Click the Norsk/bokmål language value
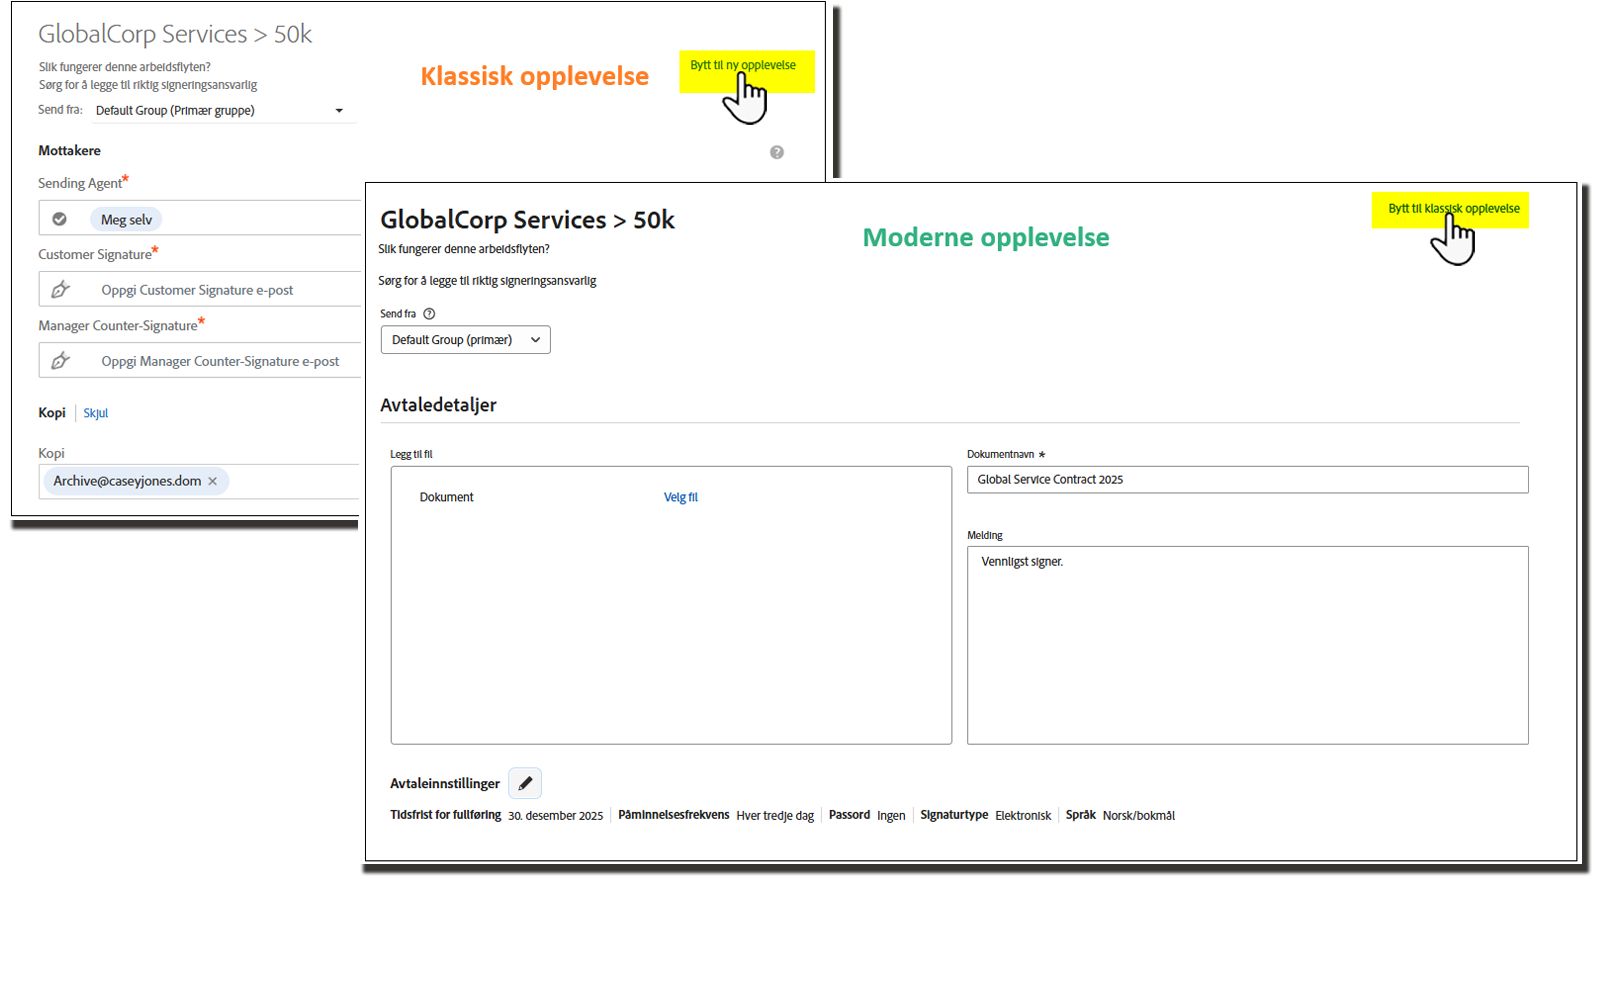 coord(1139,816)
